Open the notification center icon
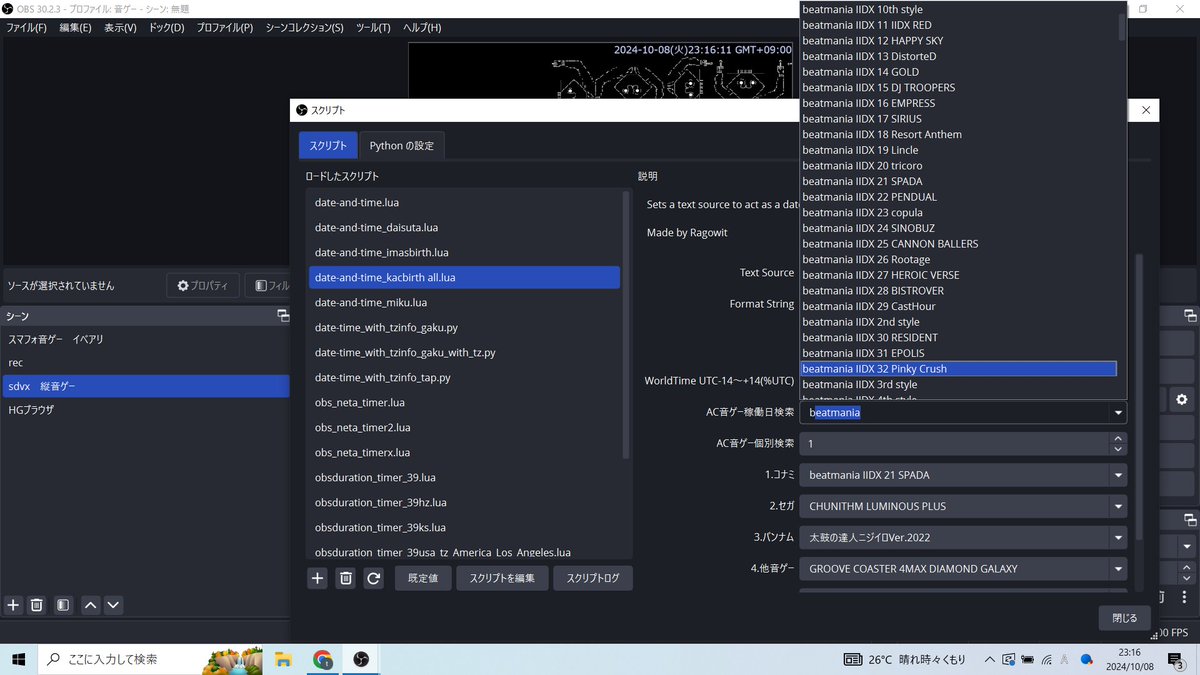This screenshot has height=675, width=1200. pos(1176,659)
